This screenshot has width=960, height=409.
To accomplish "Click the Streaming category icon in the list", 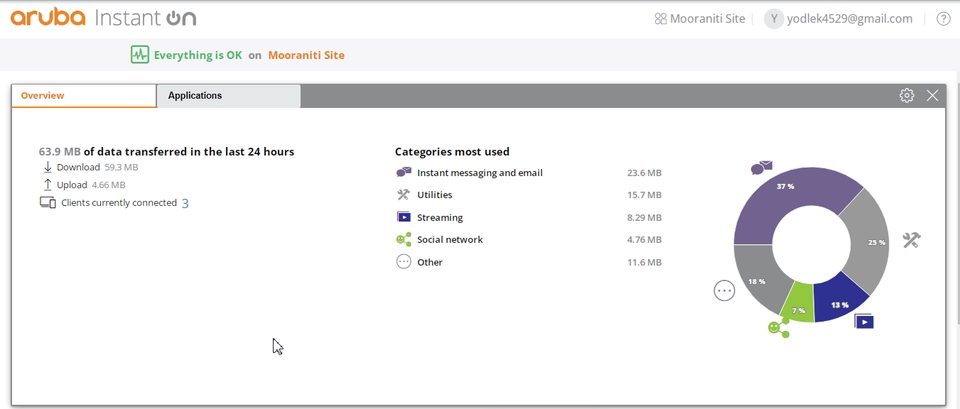I will (x=404, y=217).
